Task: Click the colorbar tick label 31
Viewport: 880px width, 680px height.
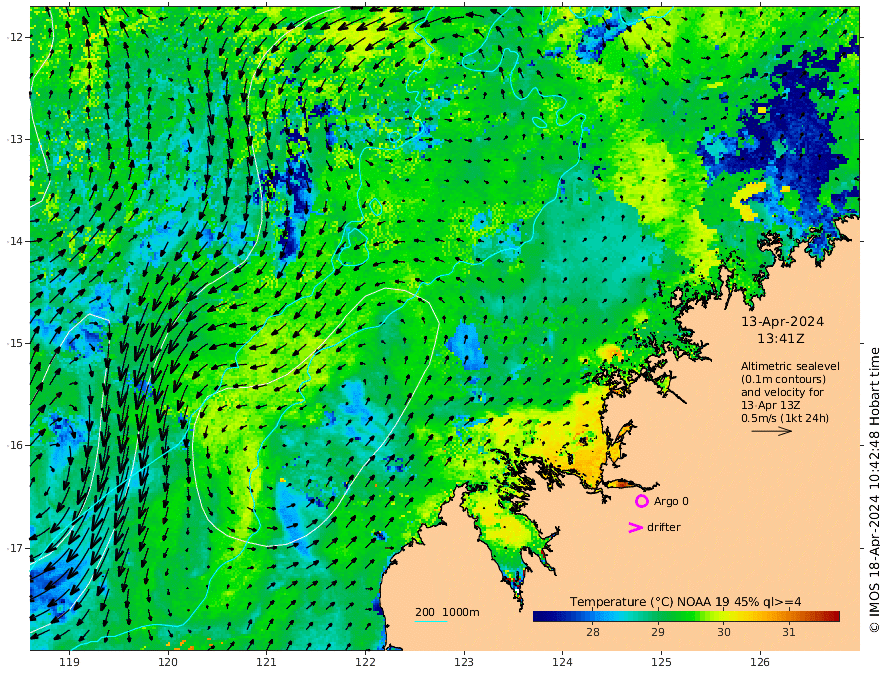Action: pos(789,632)
